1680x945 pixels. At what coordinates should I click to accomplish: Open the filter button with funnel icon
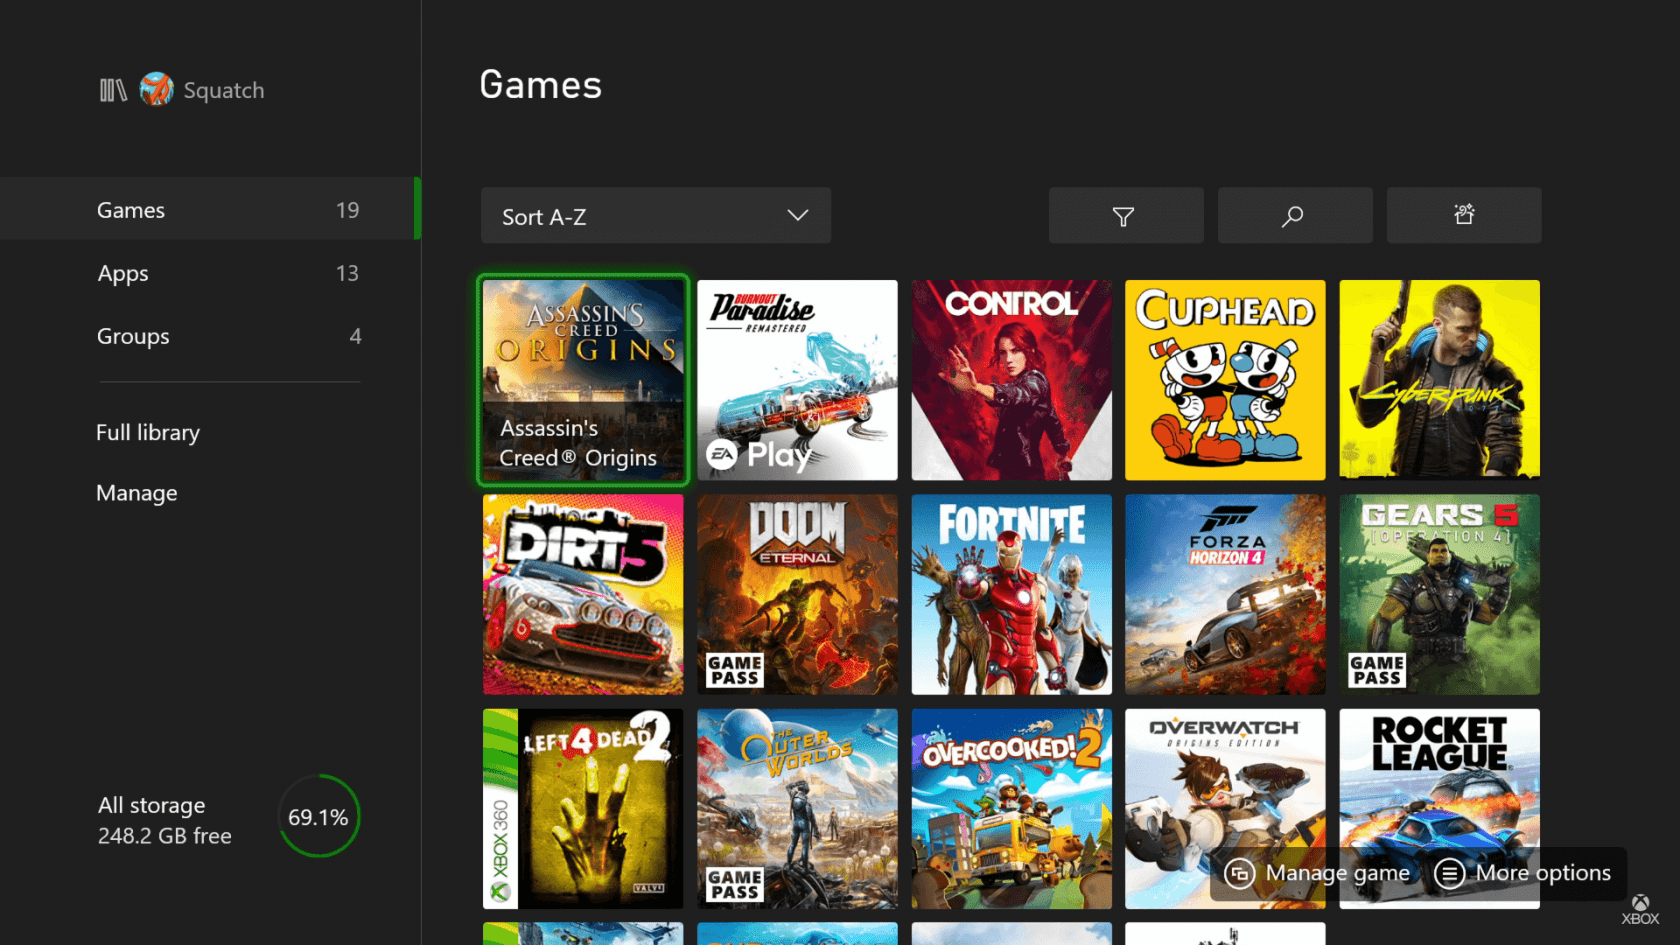tap(1126, 215)
